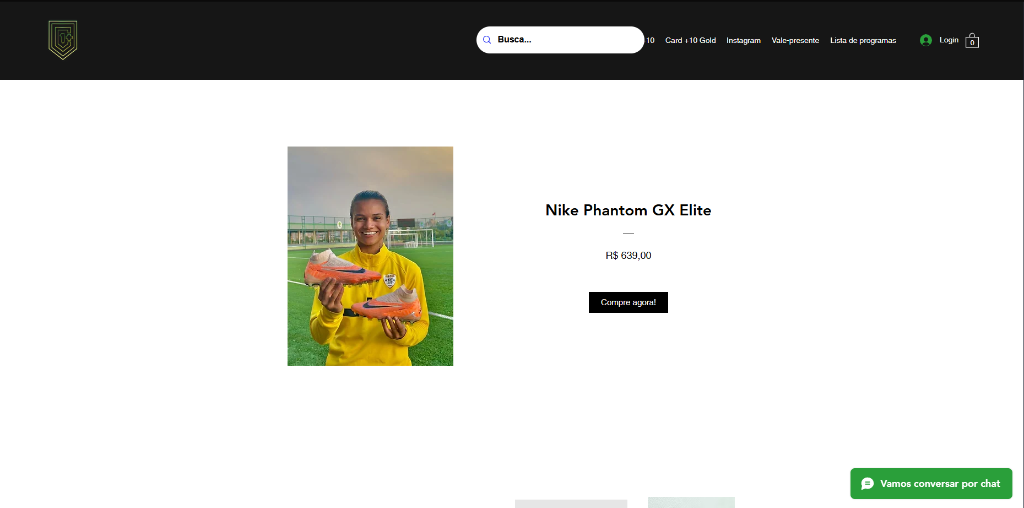This screenshot has width=1024, height=508.
Task: Focus the Busca search field
Action: click(560, 40)
